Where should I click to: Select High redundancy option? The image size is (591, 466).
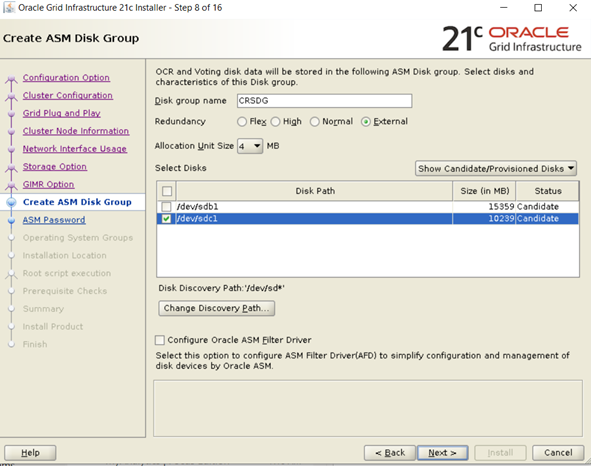coord(276,122)
